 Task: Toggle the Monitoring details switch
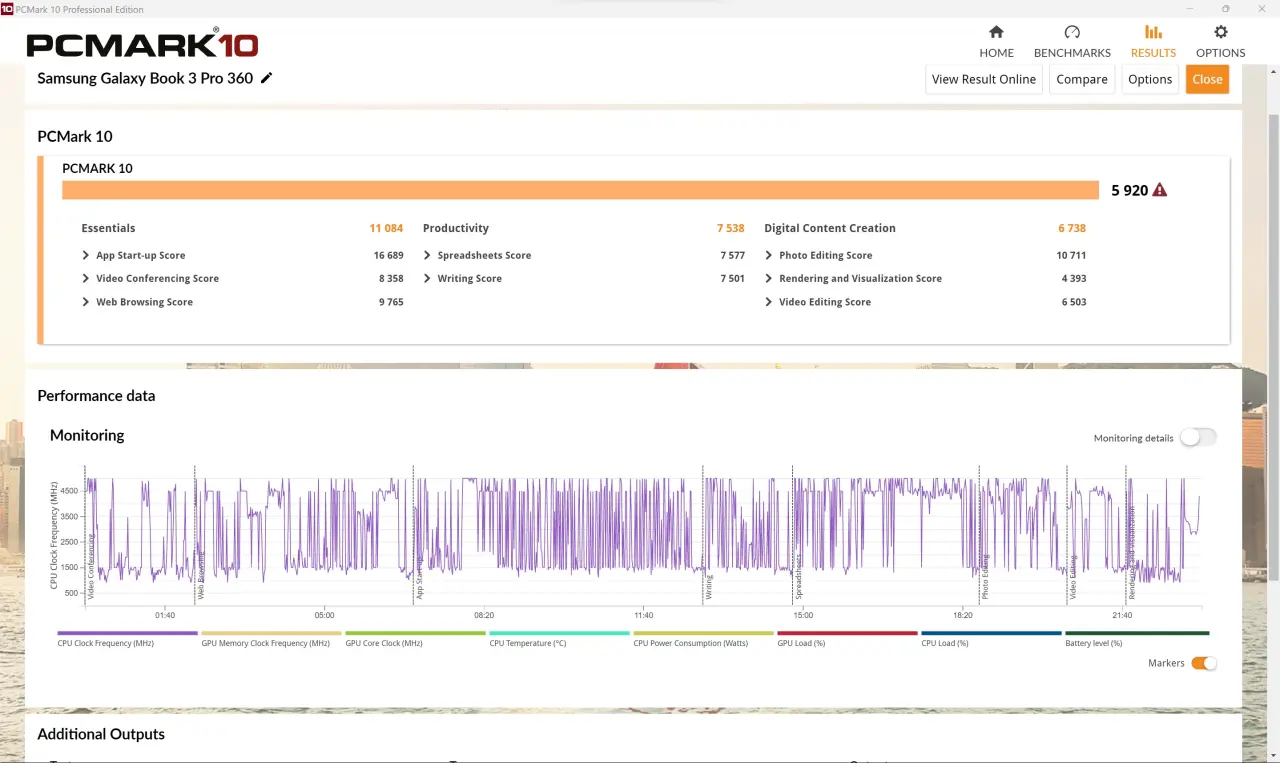click(x=1198, y=437)
